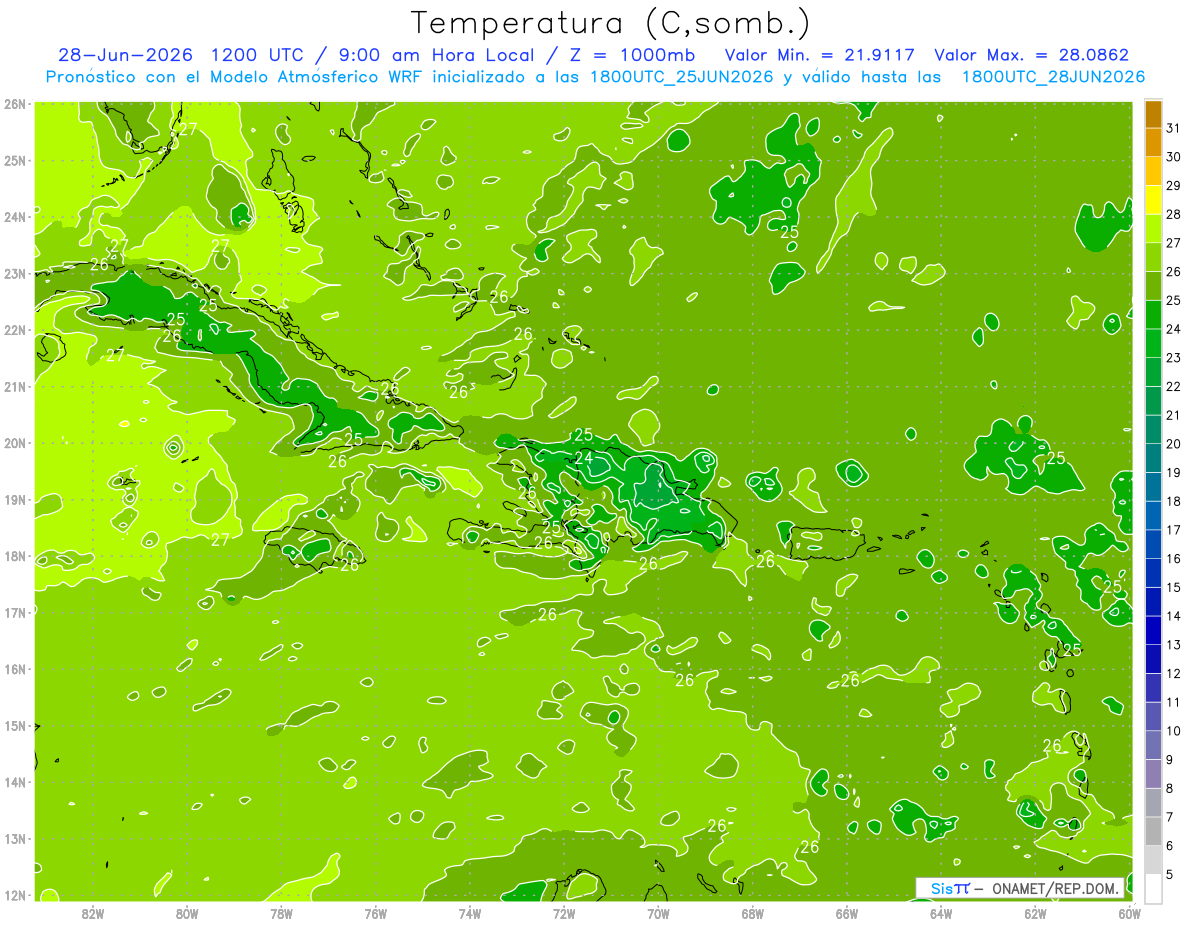Pick the teal legend swatch between 19 and 20
This screenshot has height=927, width=1200.
click(1153, 458)
